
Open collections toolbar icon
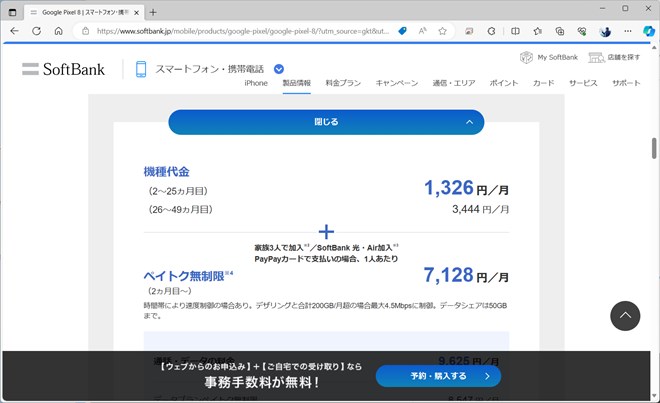pyautogui.click(x=560, y=31)
